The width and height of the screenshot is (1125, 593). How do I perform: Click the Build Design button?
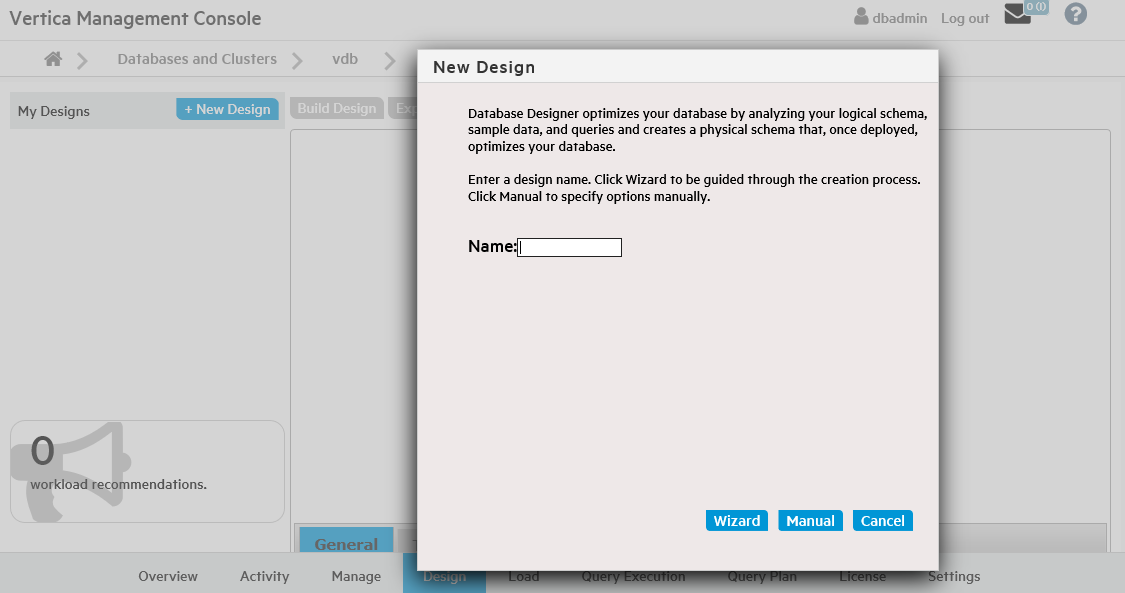(x=337, y=109)
